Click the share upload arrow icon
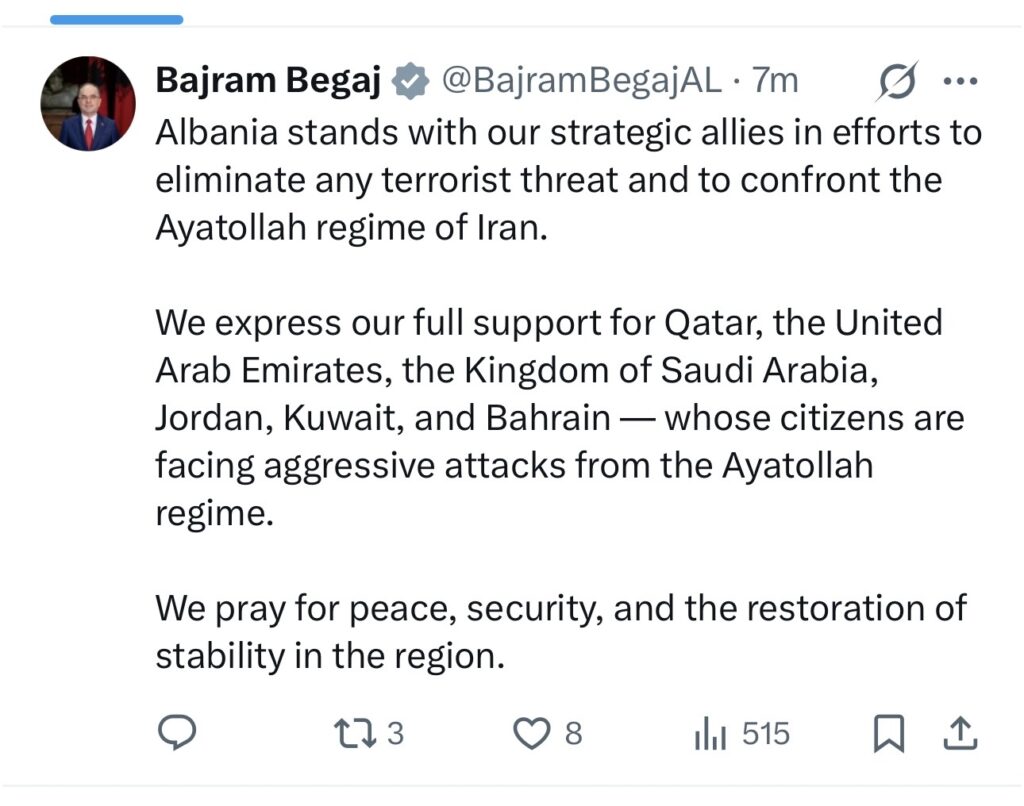 click(x=960, y=734)
